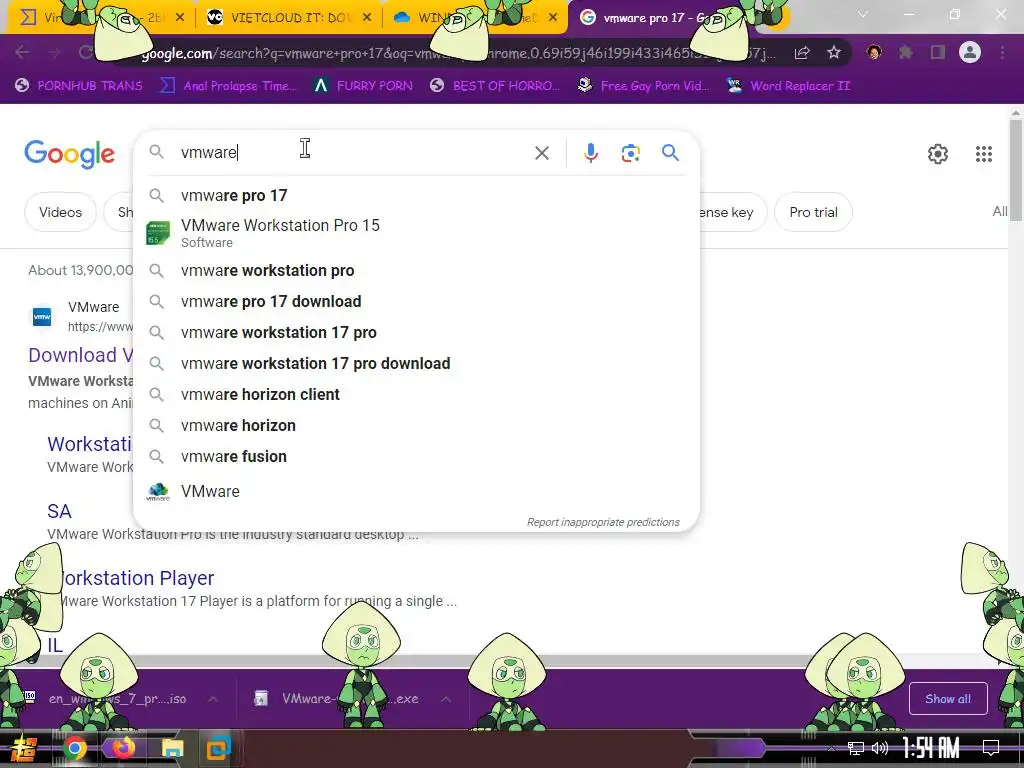Click the Chrome address bar URL

coord(457,53)
